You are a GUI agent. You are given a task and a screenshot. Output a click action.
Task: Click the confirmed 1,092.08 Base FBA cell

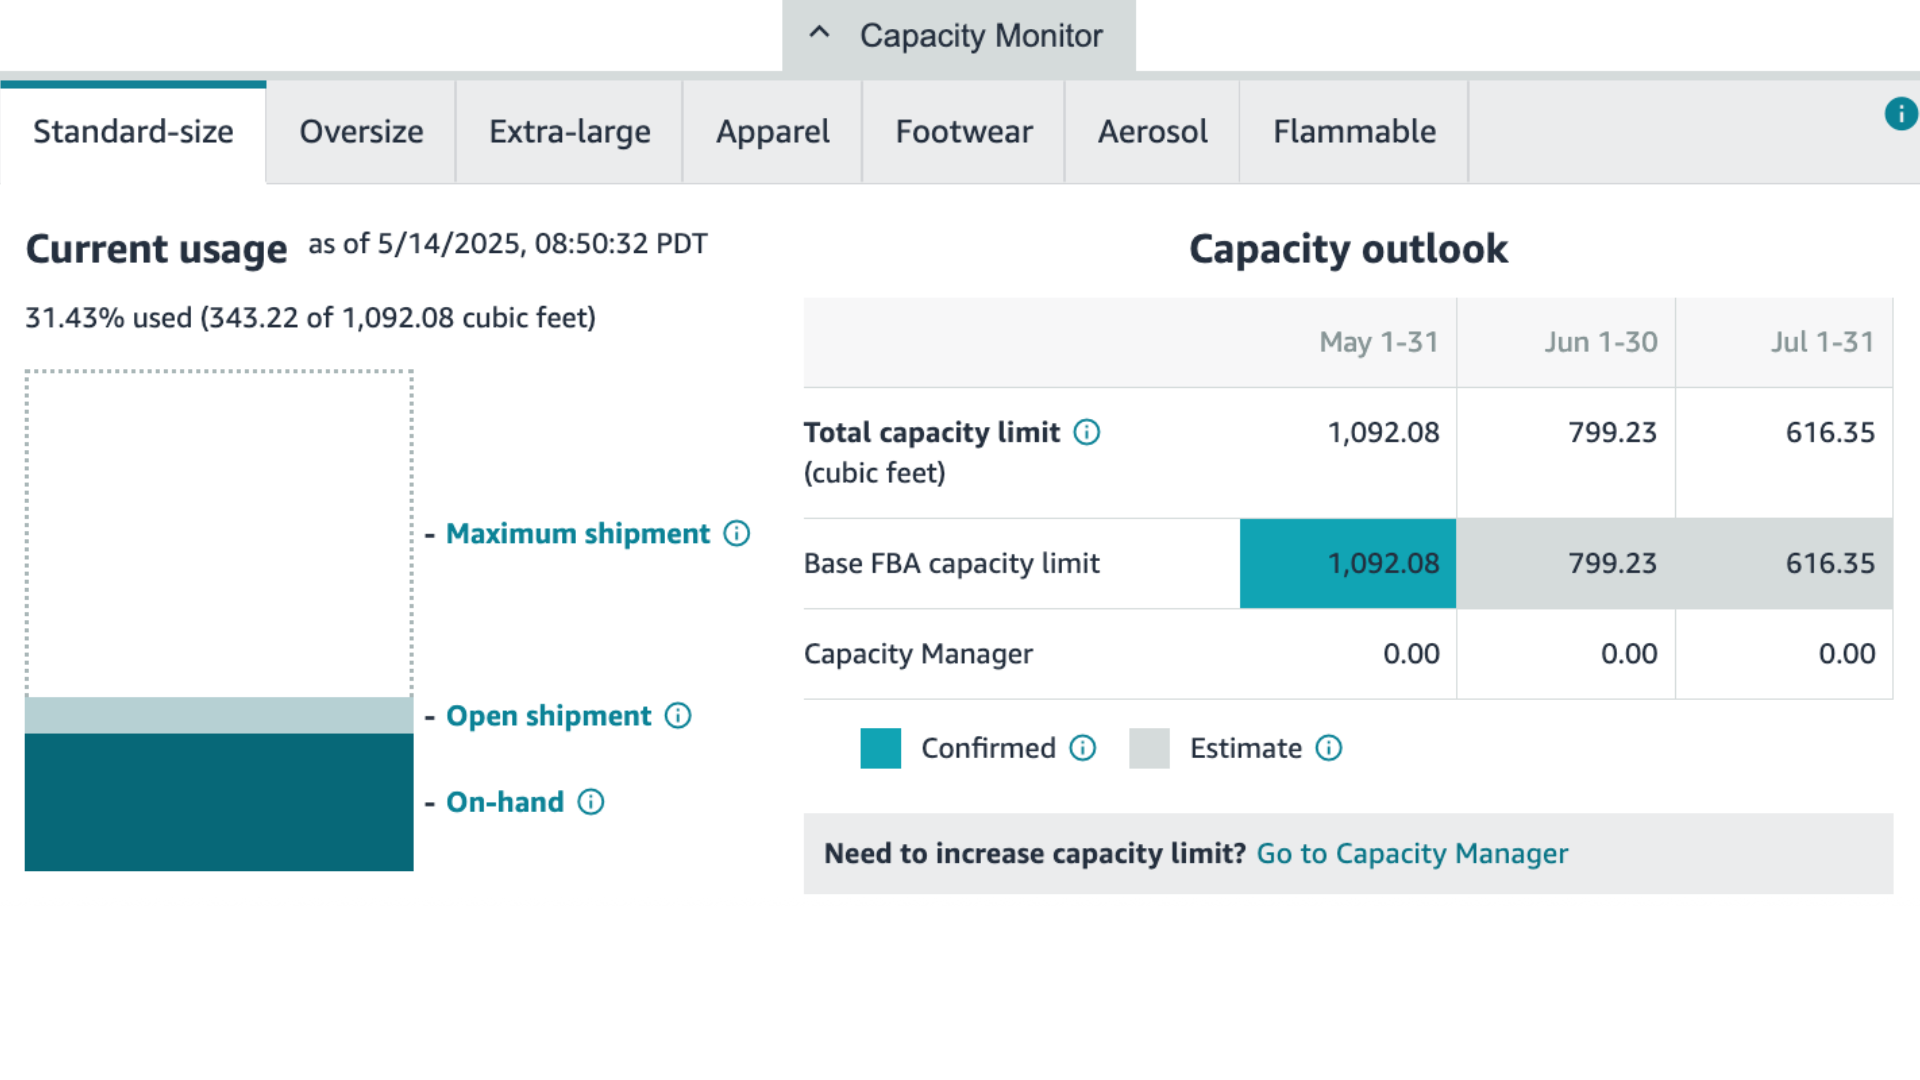1348,564
